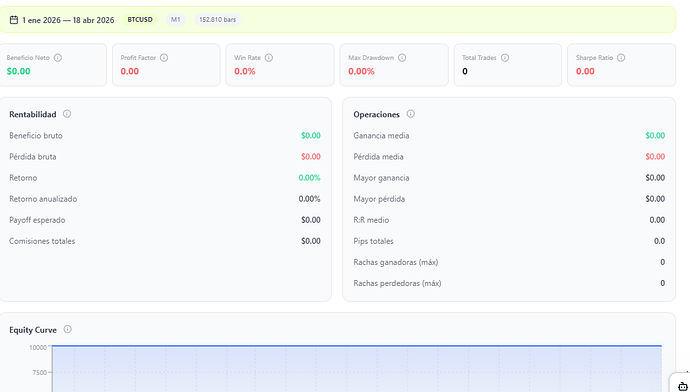690x392 pixels.
Task: Click the calendar icon beside the date range
Action: [x=14, y=20]
